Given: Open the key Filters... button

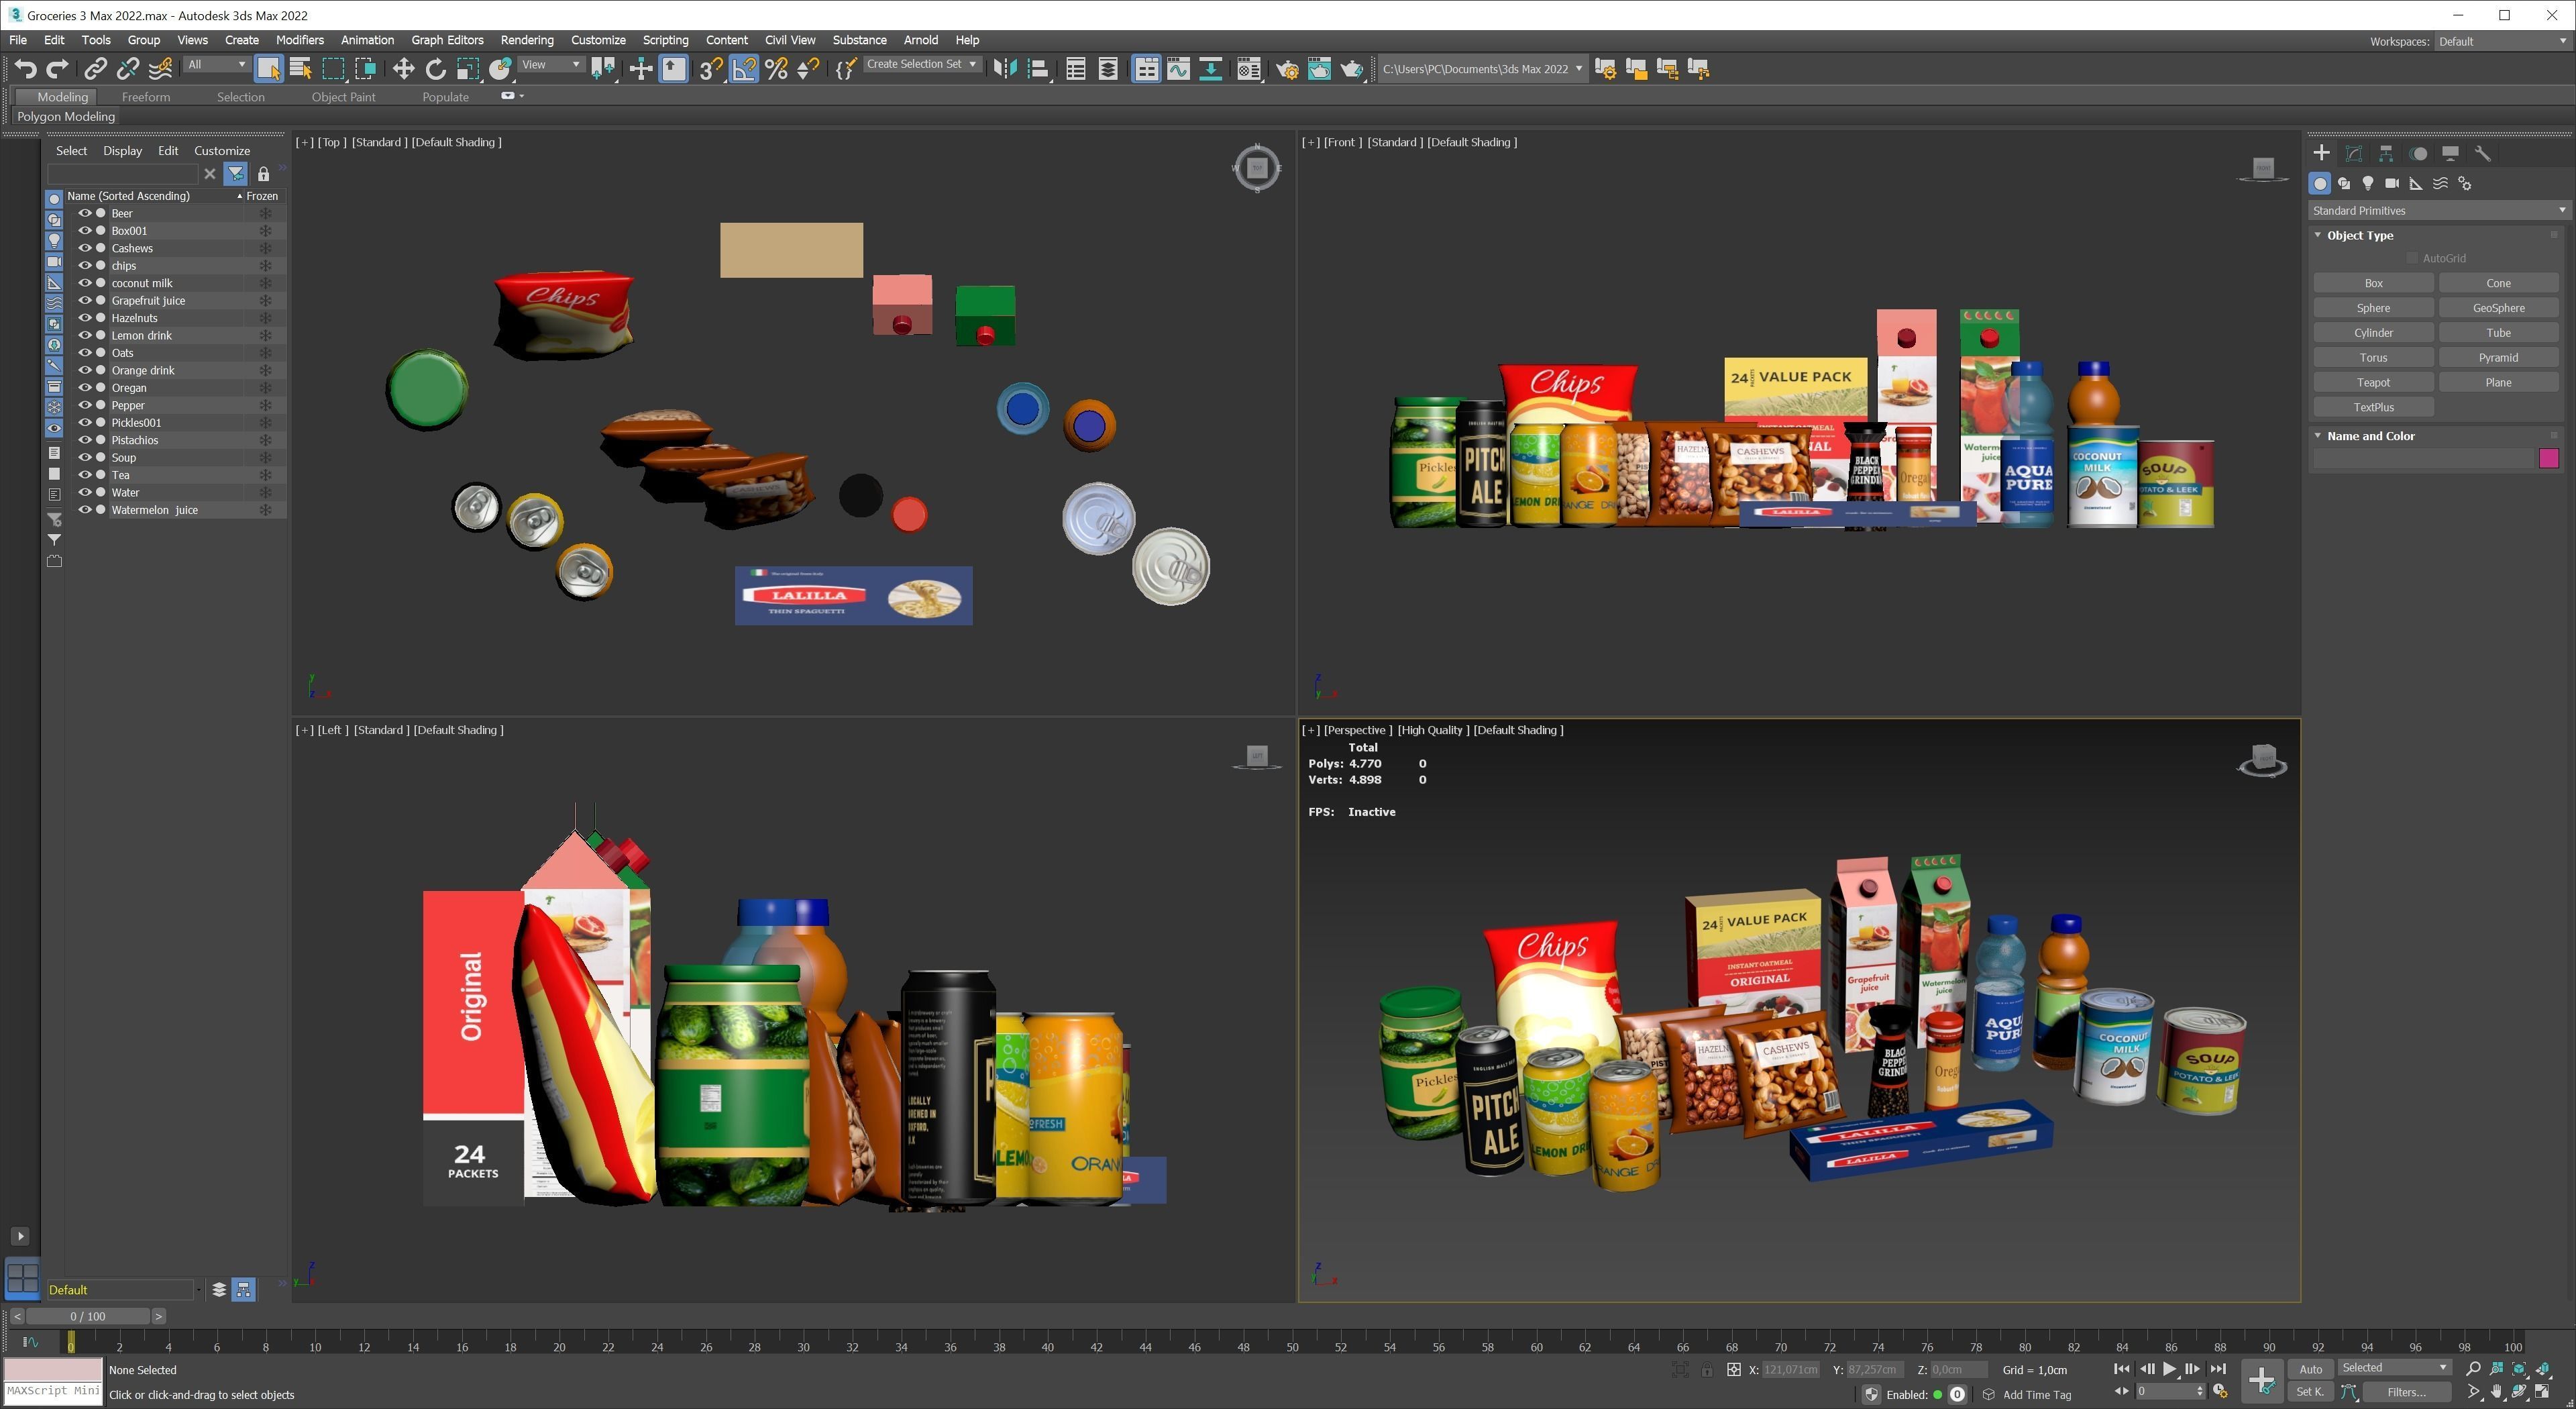Looking at the screenshot, I should click(2406, 1392).
